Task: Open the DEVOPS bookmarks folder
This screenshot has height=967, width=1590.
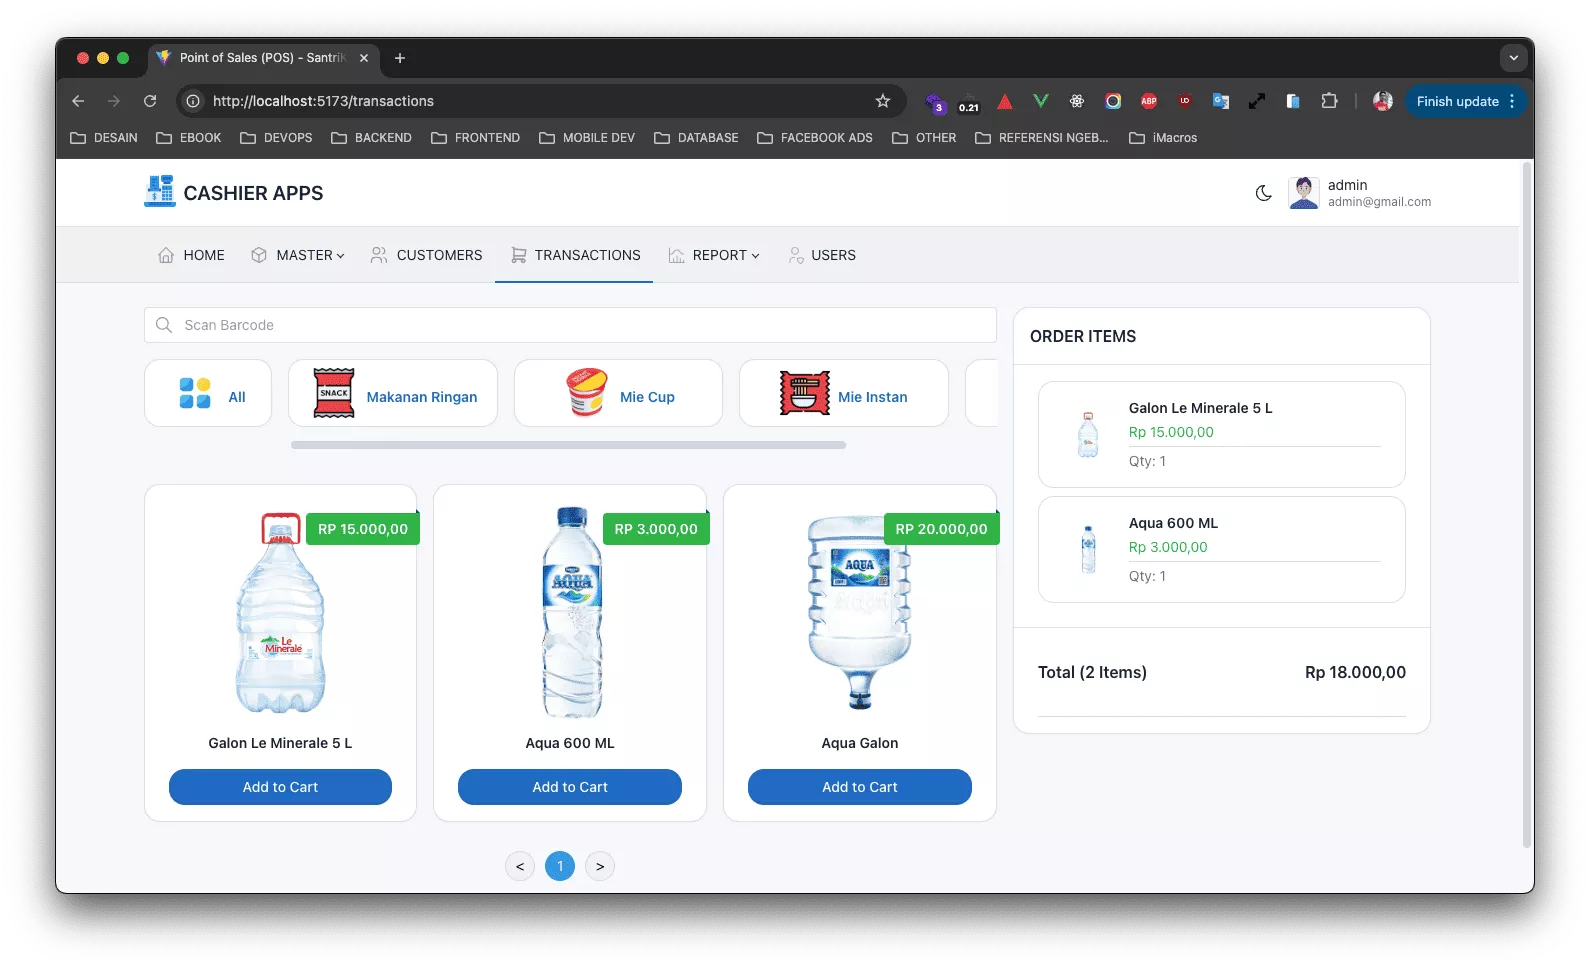Action: click(276, 138)
